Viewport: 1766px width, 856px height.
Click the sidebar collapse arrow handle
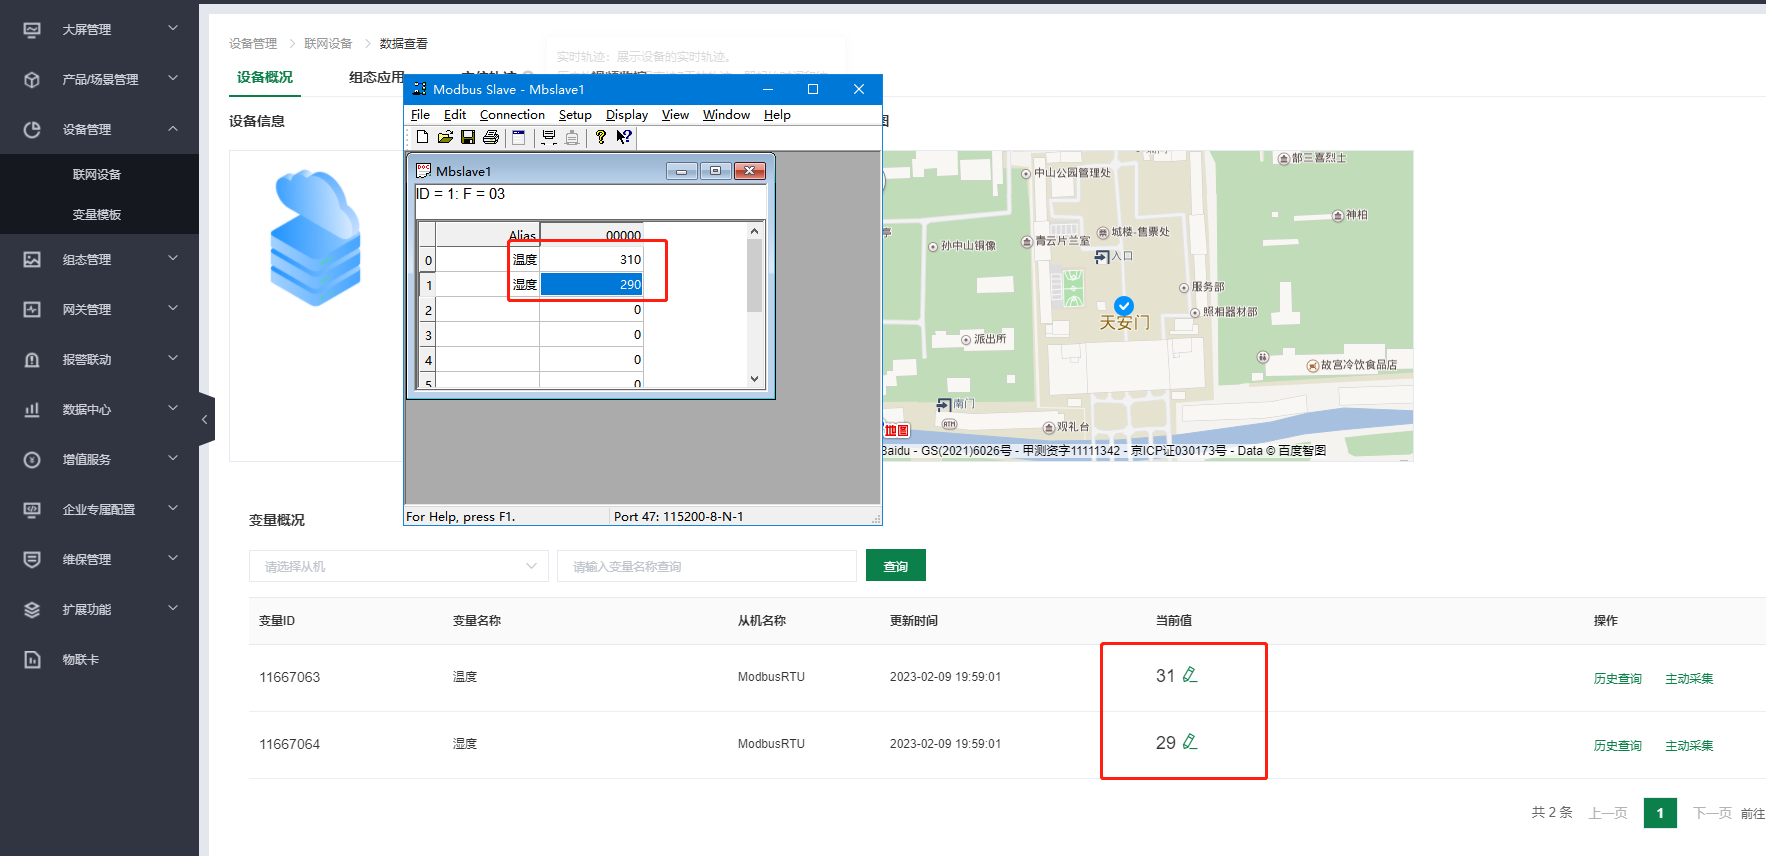(x=205, y=419)
